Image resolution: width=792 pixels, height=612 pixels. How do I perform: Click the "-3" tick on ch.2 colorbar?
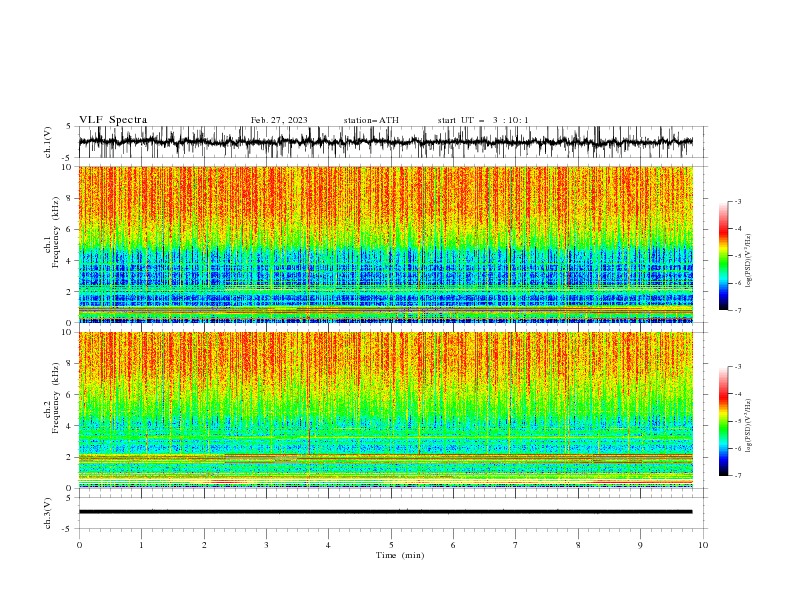[x=737, y=367]
